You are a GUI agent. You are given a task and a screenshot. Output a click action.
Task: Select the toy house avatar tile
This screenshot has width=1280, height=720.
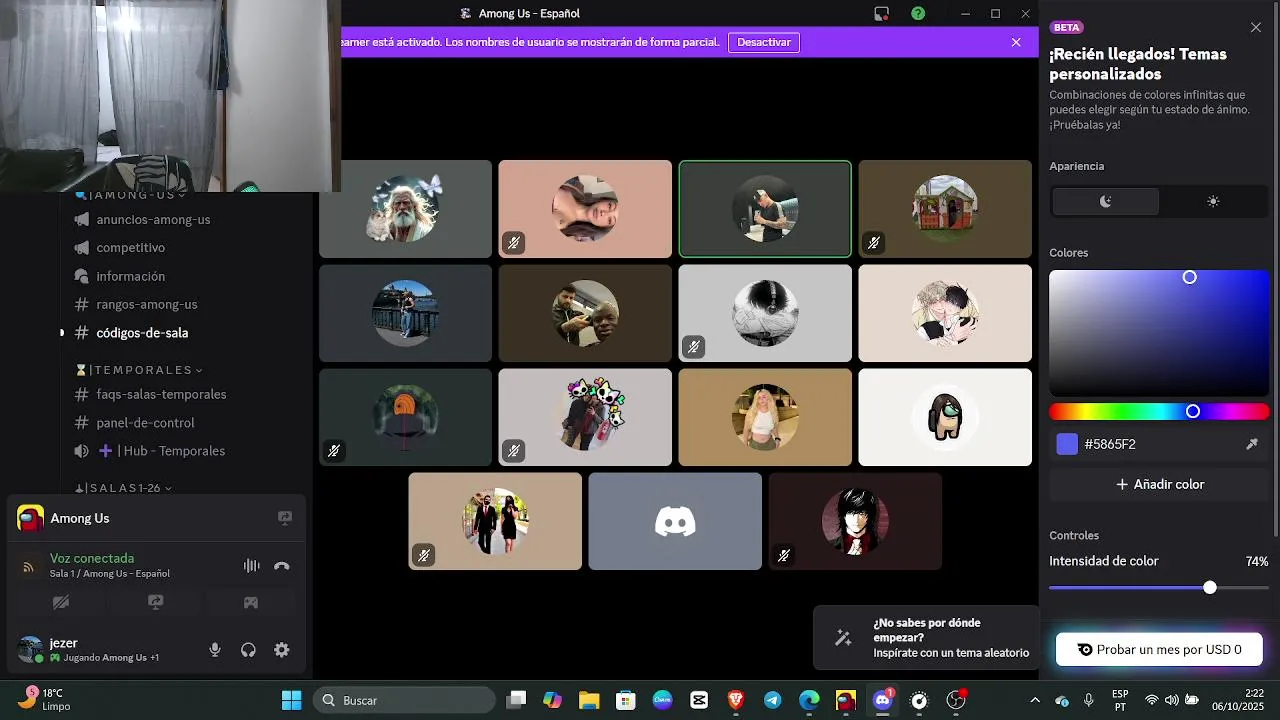click(x=945, y=209)
